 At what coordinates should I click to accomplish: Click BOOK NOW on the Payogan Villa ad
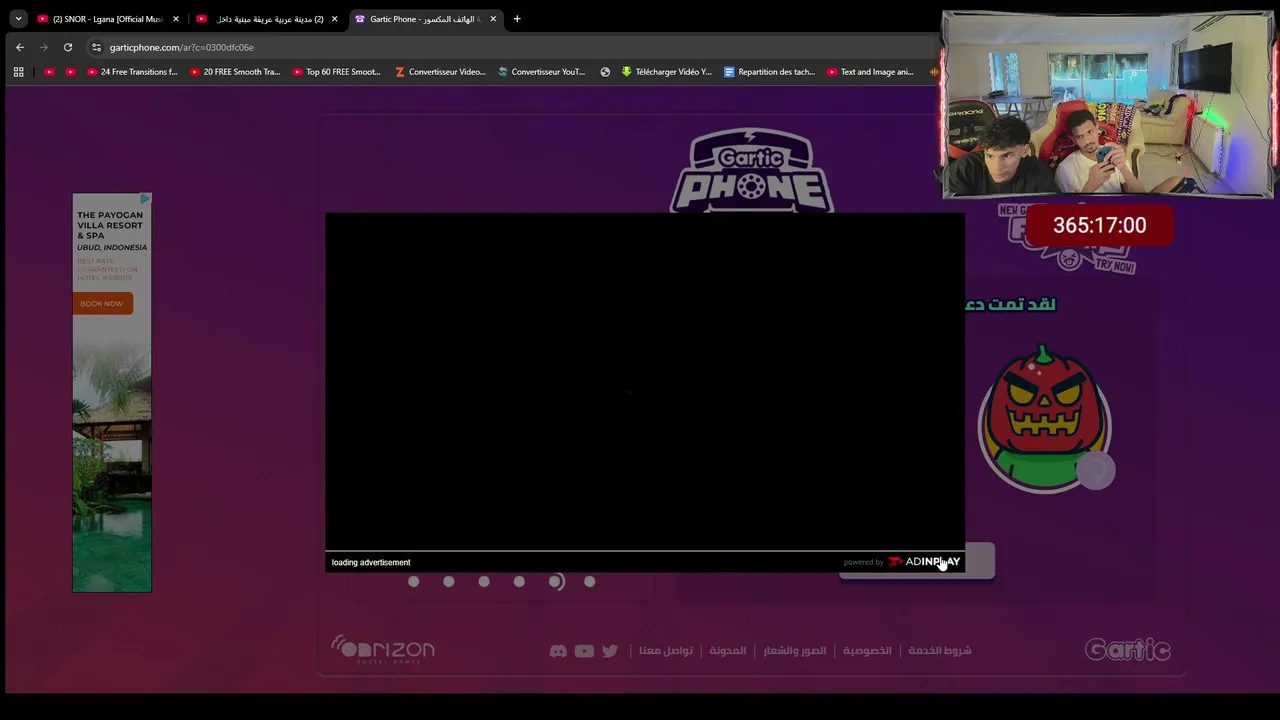click(102, 303)
